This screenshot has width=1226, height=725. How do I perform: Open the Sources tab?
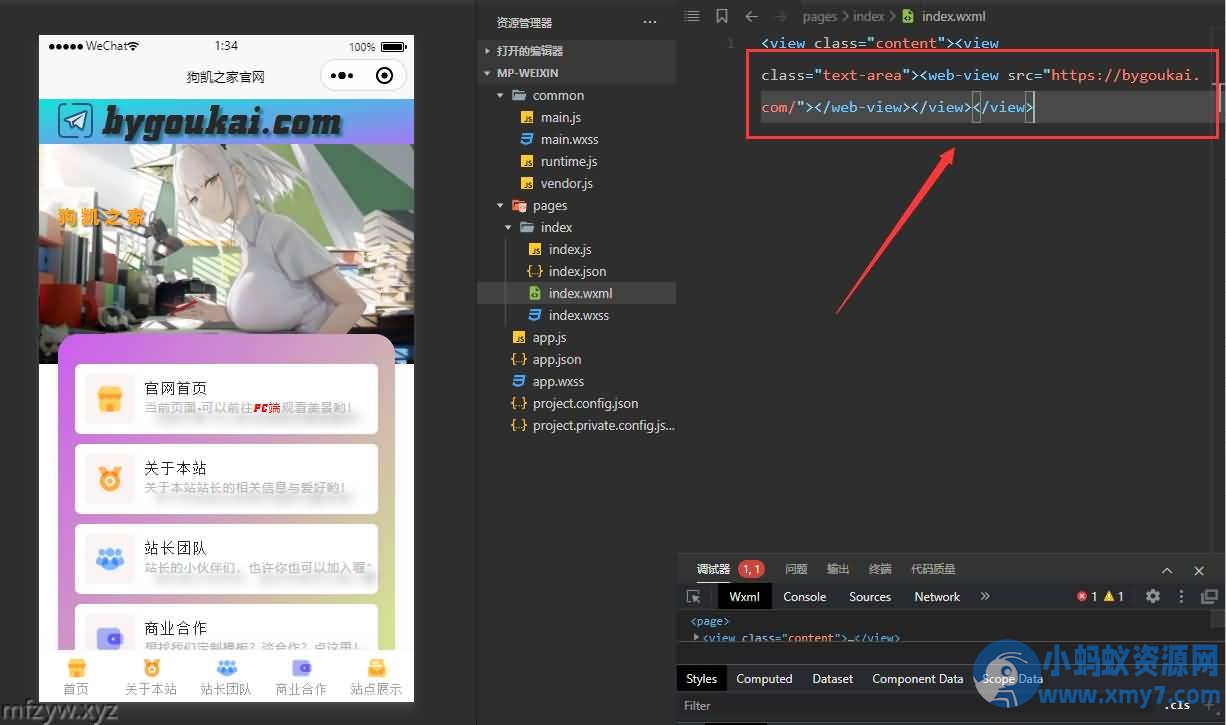[x=870, y=596]
